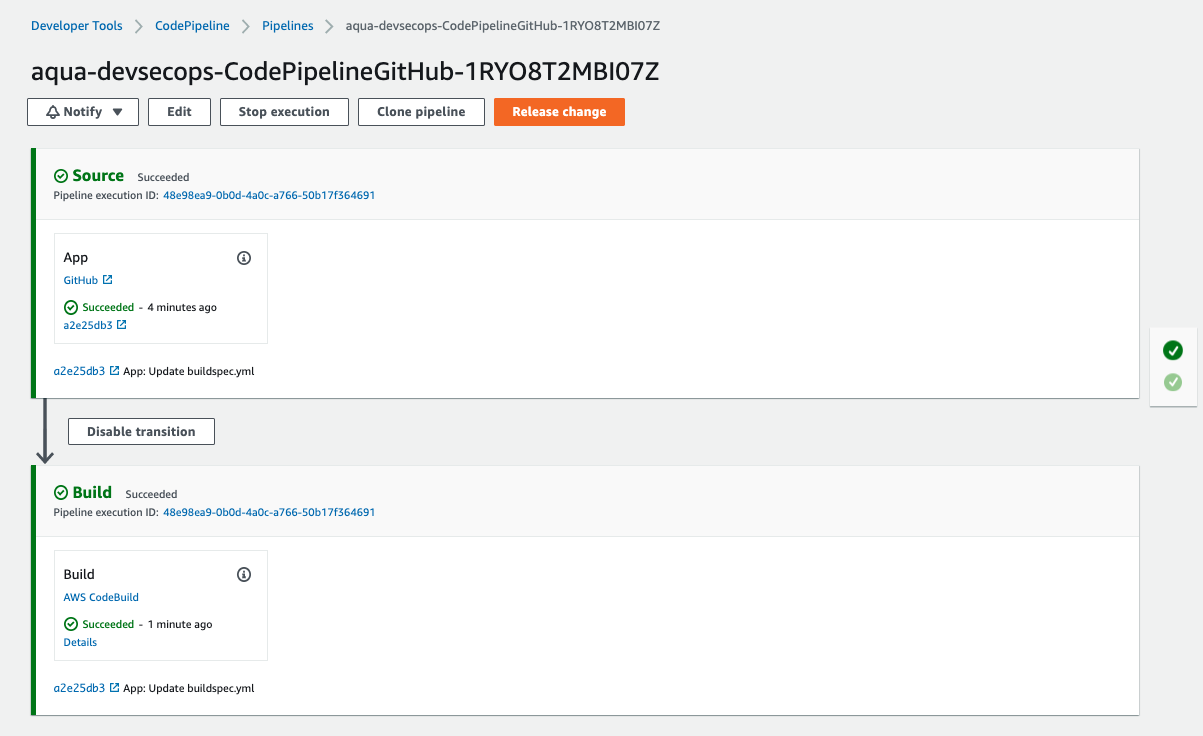Click the Build stage succeeded checkmark icon
Screen dimensions: 1203x736
61,493
